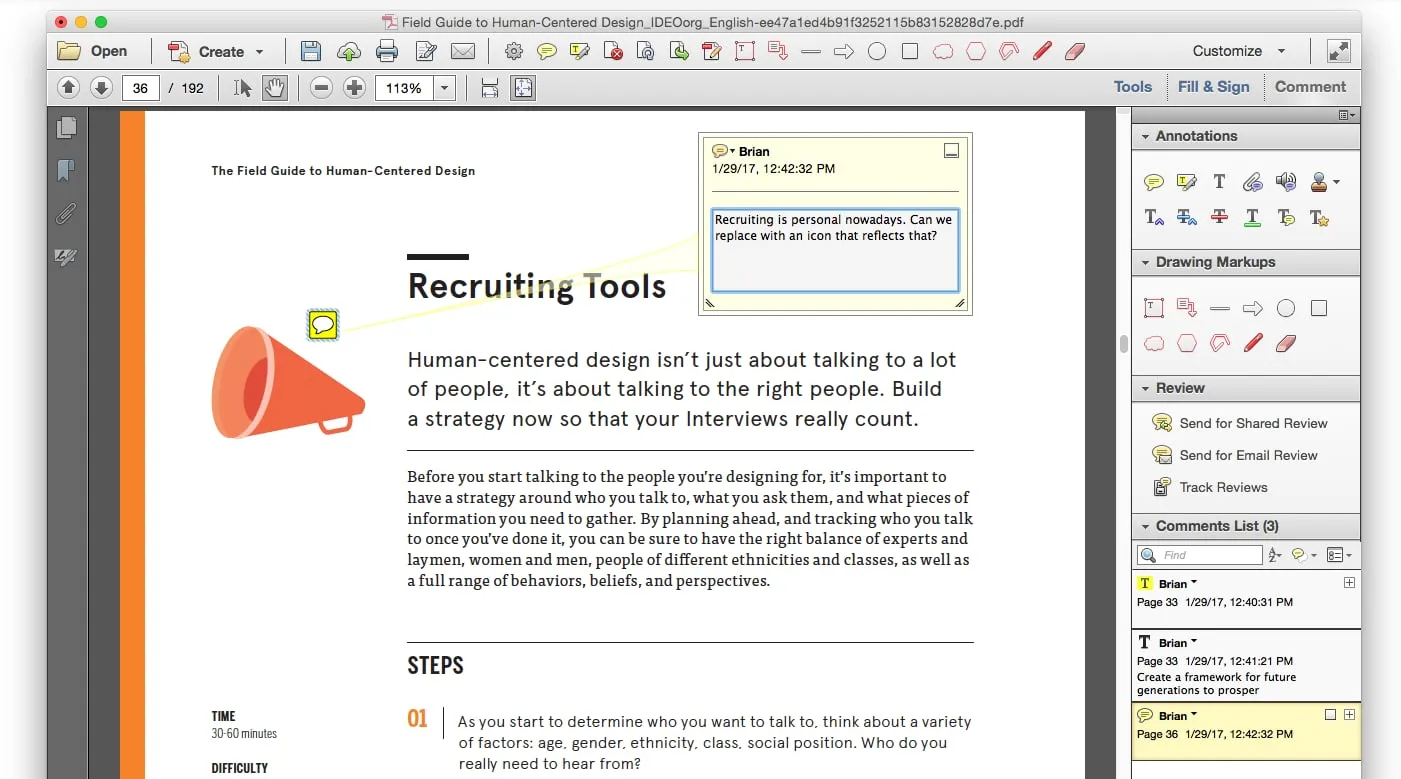Viewport: 1401px width, 779px height.
Task: Open the Bookmarks pane in left sidebar
Action: pyautogui.click(x=66, y=170)
